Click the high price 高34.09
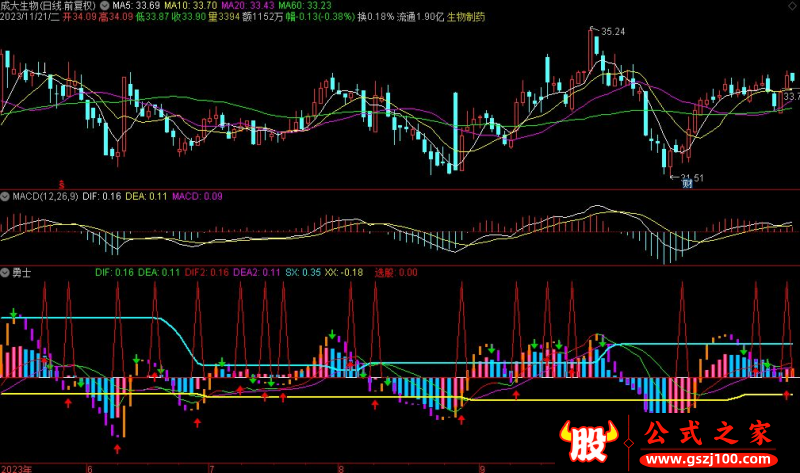The image size is (800, 473). [x=116, y=17]
